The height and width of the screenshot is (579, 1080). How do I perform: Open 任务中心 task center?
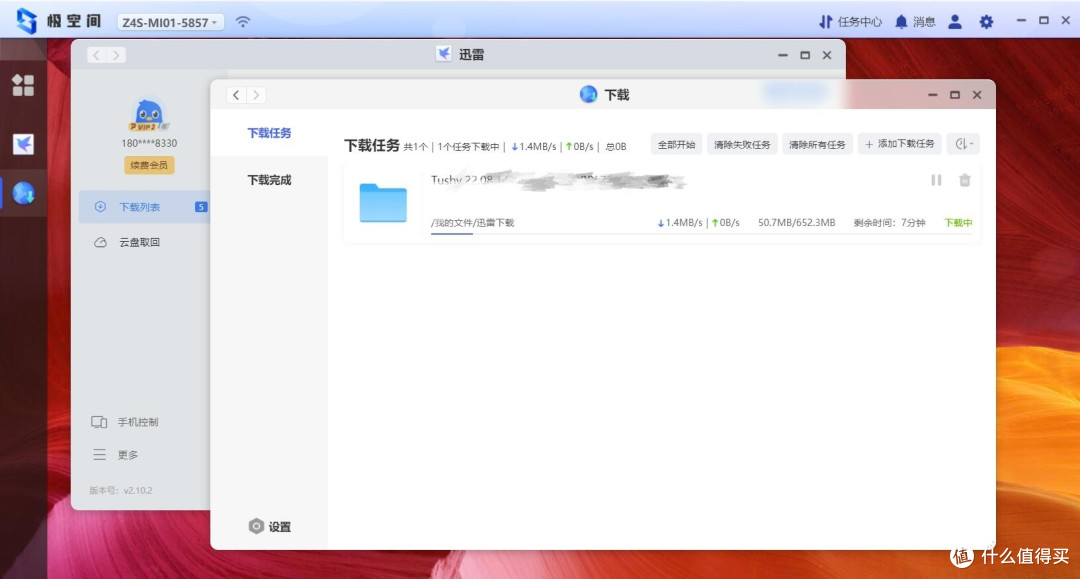coord(850,22)
